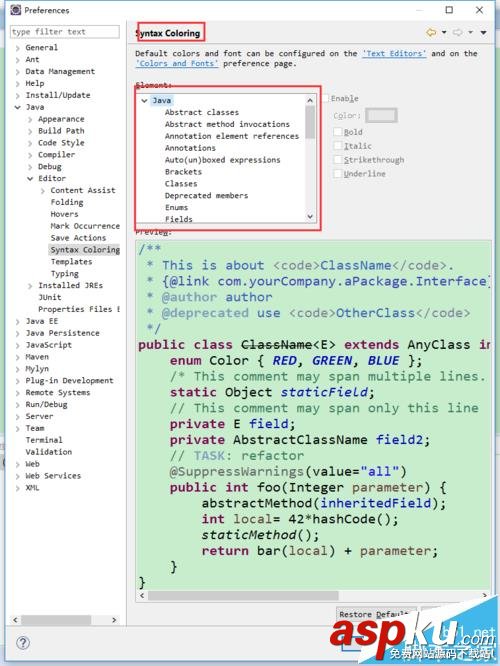Select Appearance under Java

tap(61, 119)
